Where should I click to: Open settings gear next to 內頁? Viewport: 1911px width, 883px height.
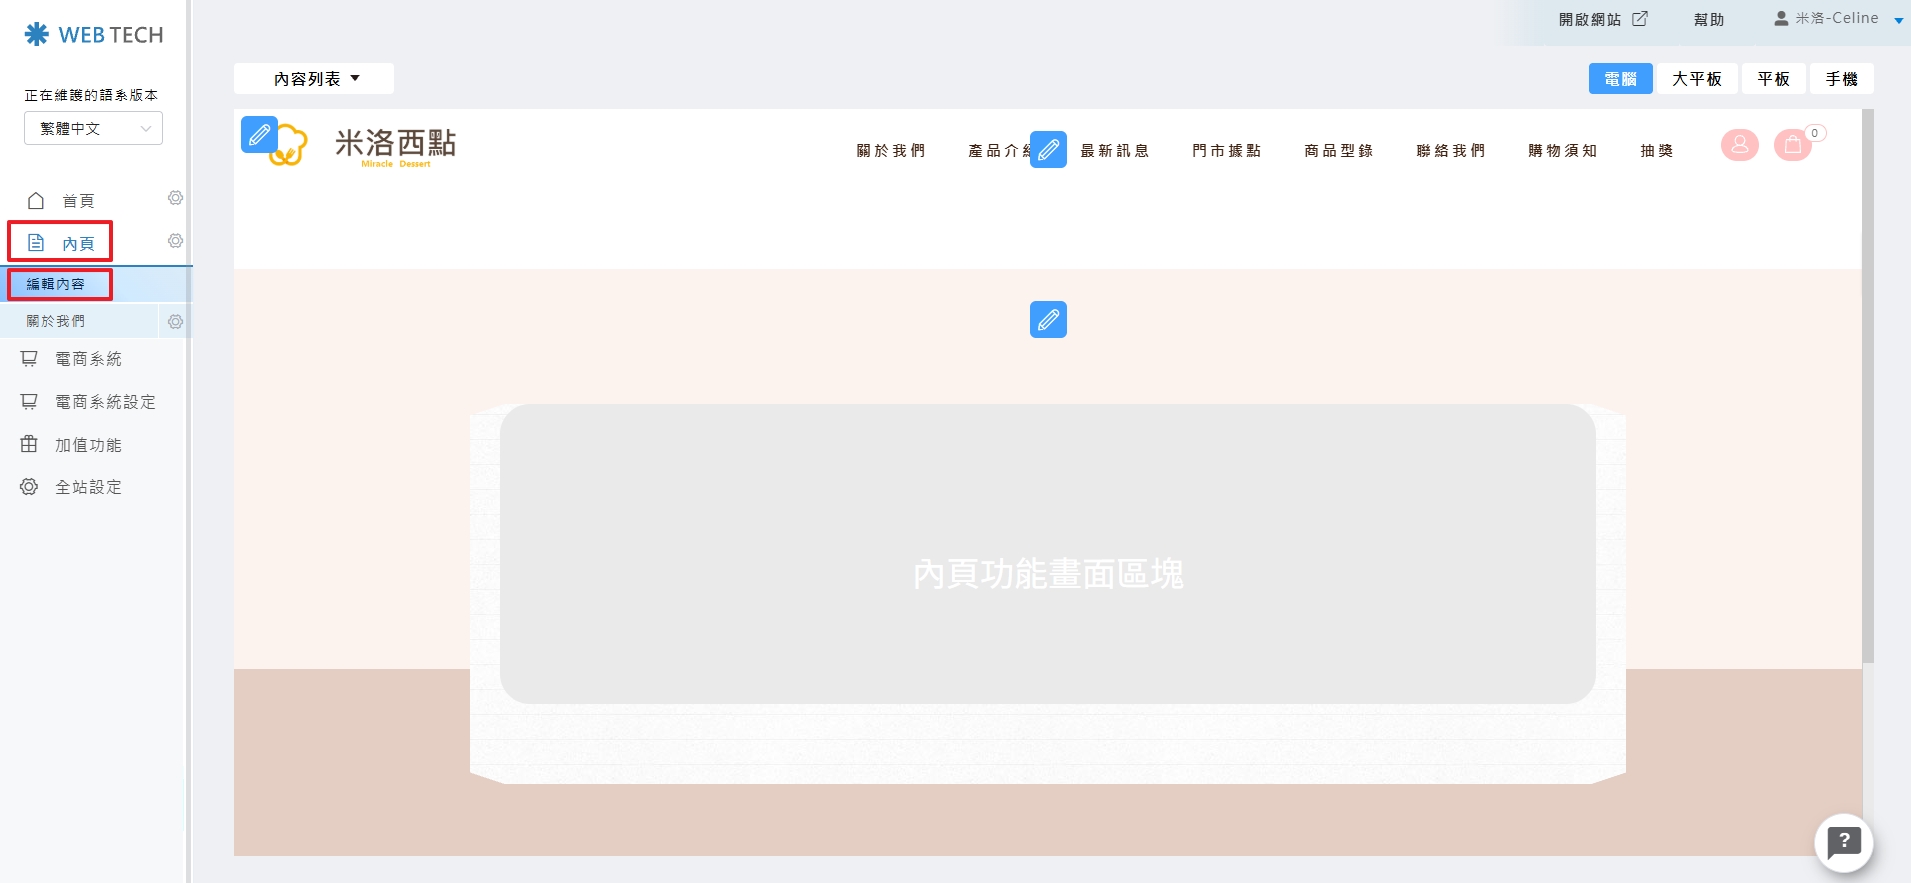click(175, 241)
